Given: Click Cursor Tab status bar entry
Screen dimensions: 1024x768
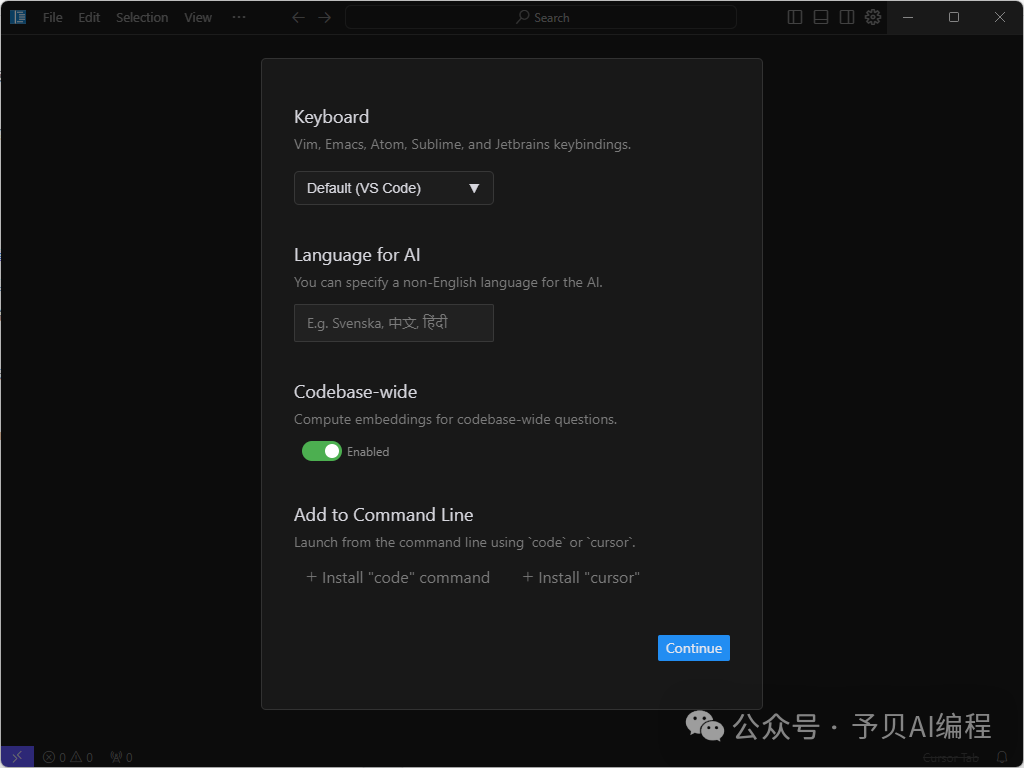Looking at the screenshot, I should click(x=951, y=758).
